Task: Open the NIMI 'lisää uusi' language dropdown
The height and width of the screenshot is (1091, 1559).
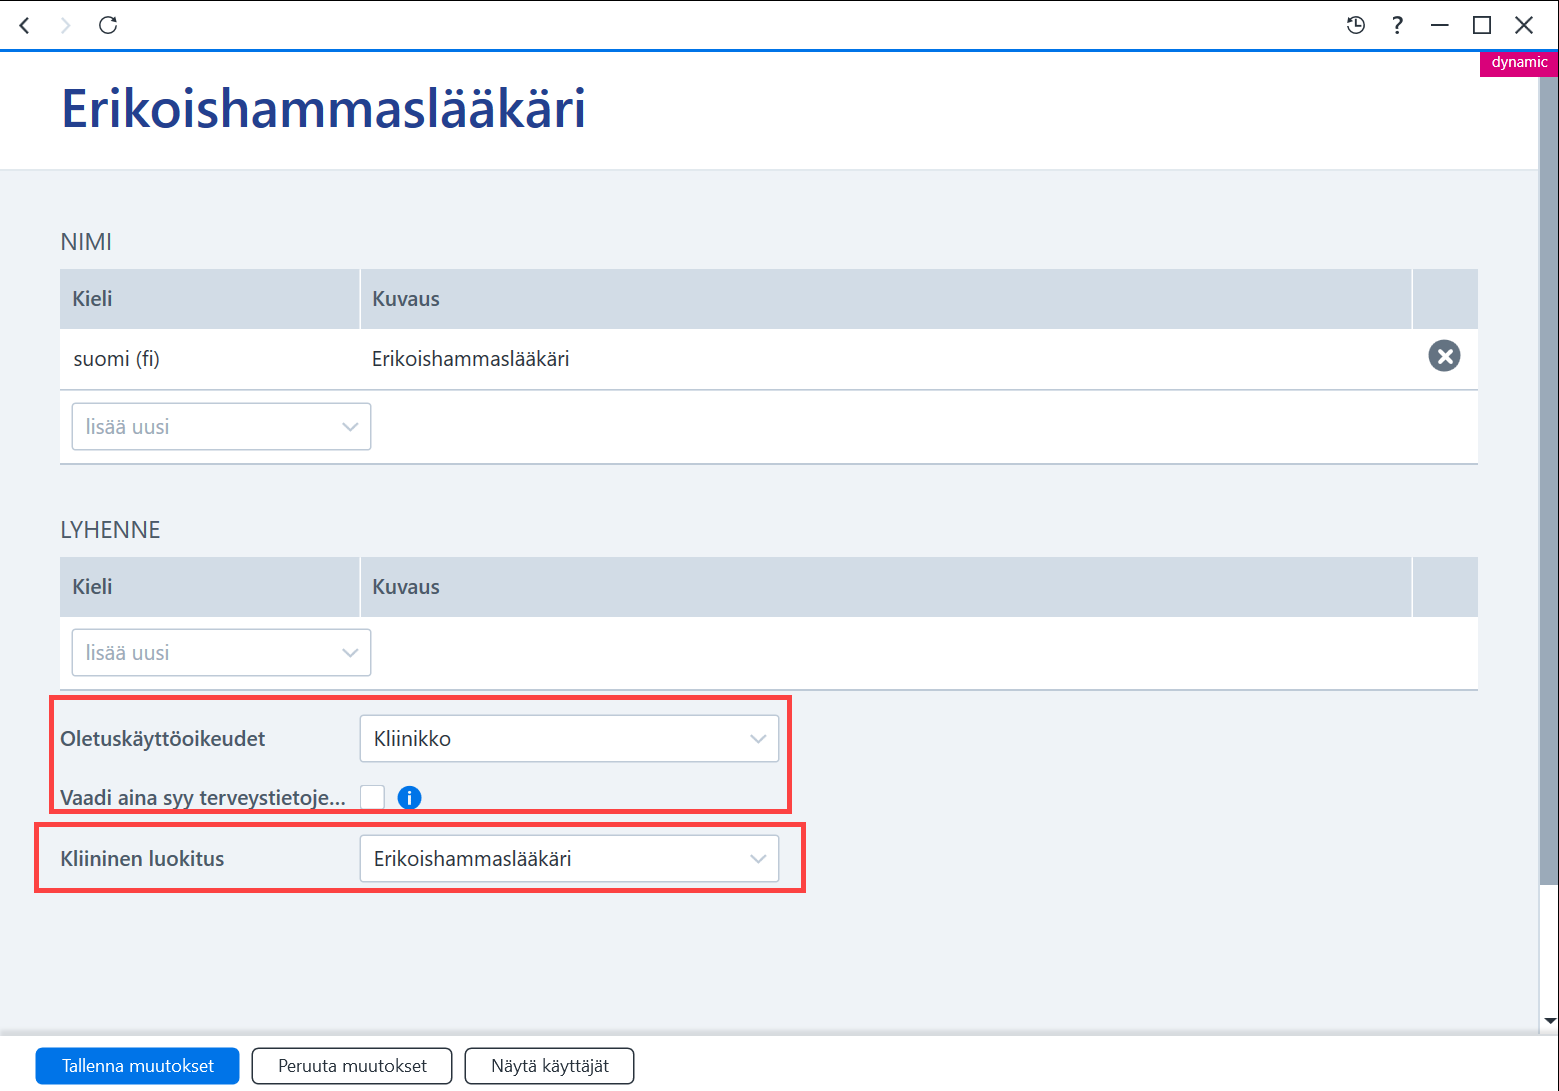Action: (221, 427)
